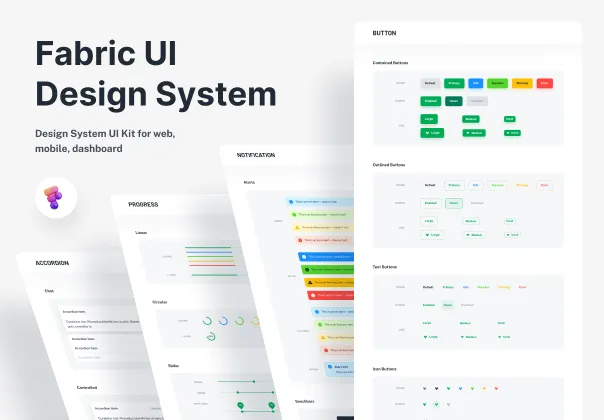Click the heart icon in contained Medium button
This screenshot has width=604, height=420.
click(468, 133)
